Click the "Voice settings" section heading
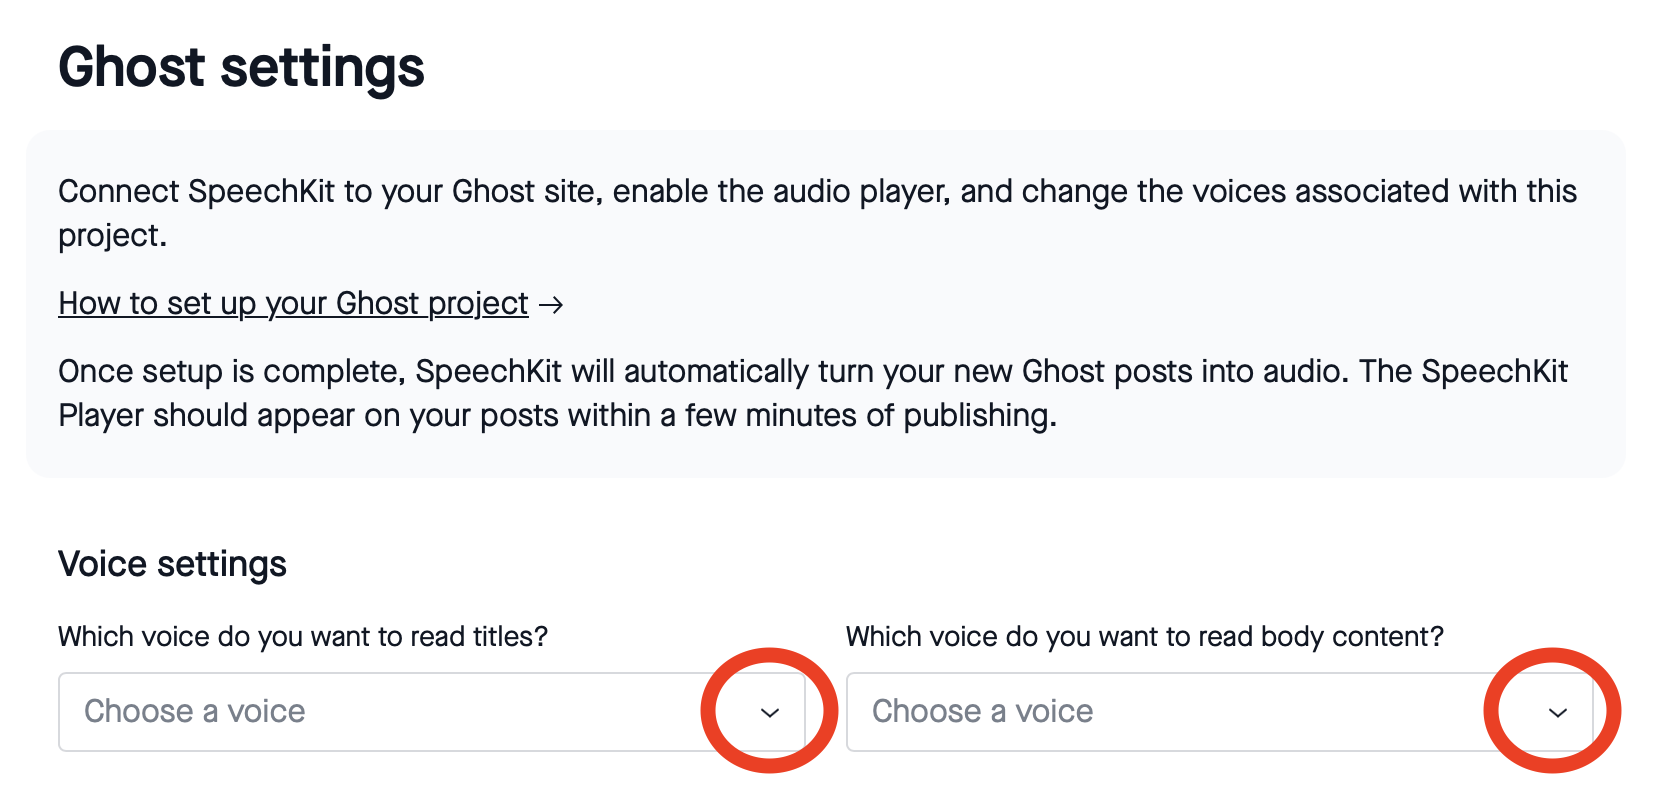This screenshot has width=1660, height=786. click(172, 564)
